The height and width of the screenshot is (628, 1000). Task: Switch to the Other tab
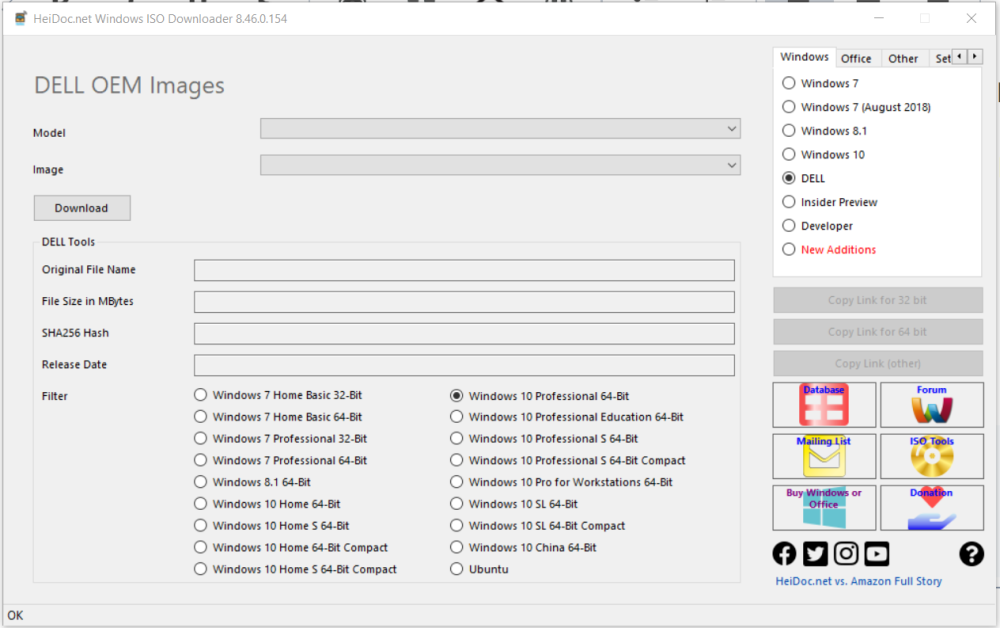pos(903,59)
